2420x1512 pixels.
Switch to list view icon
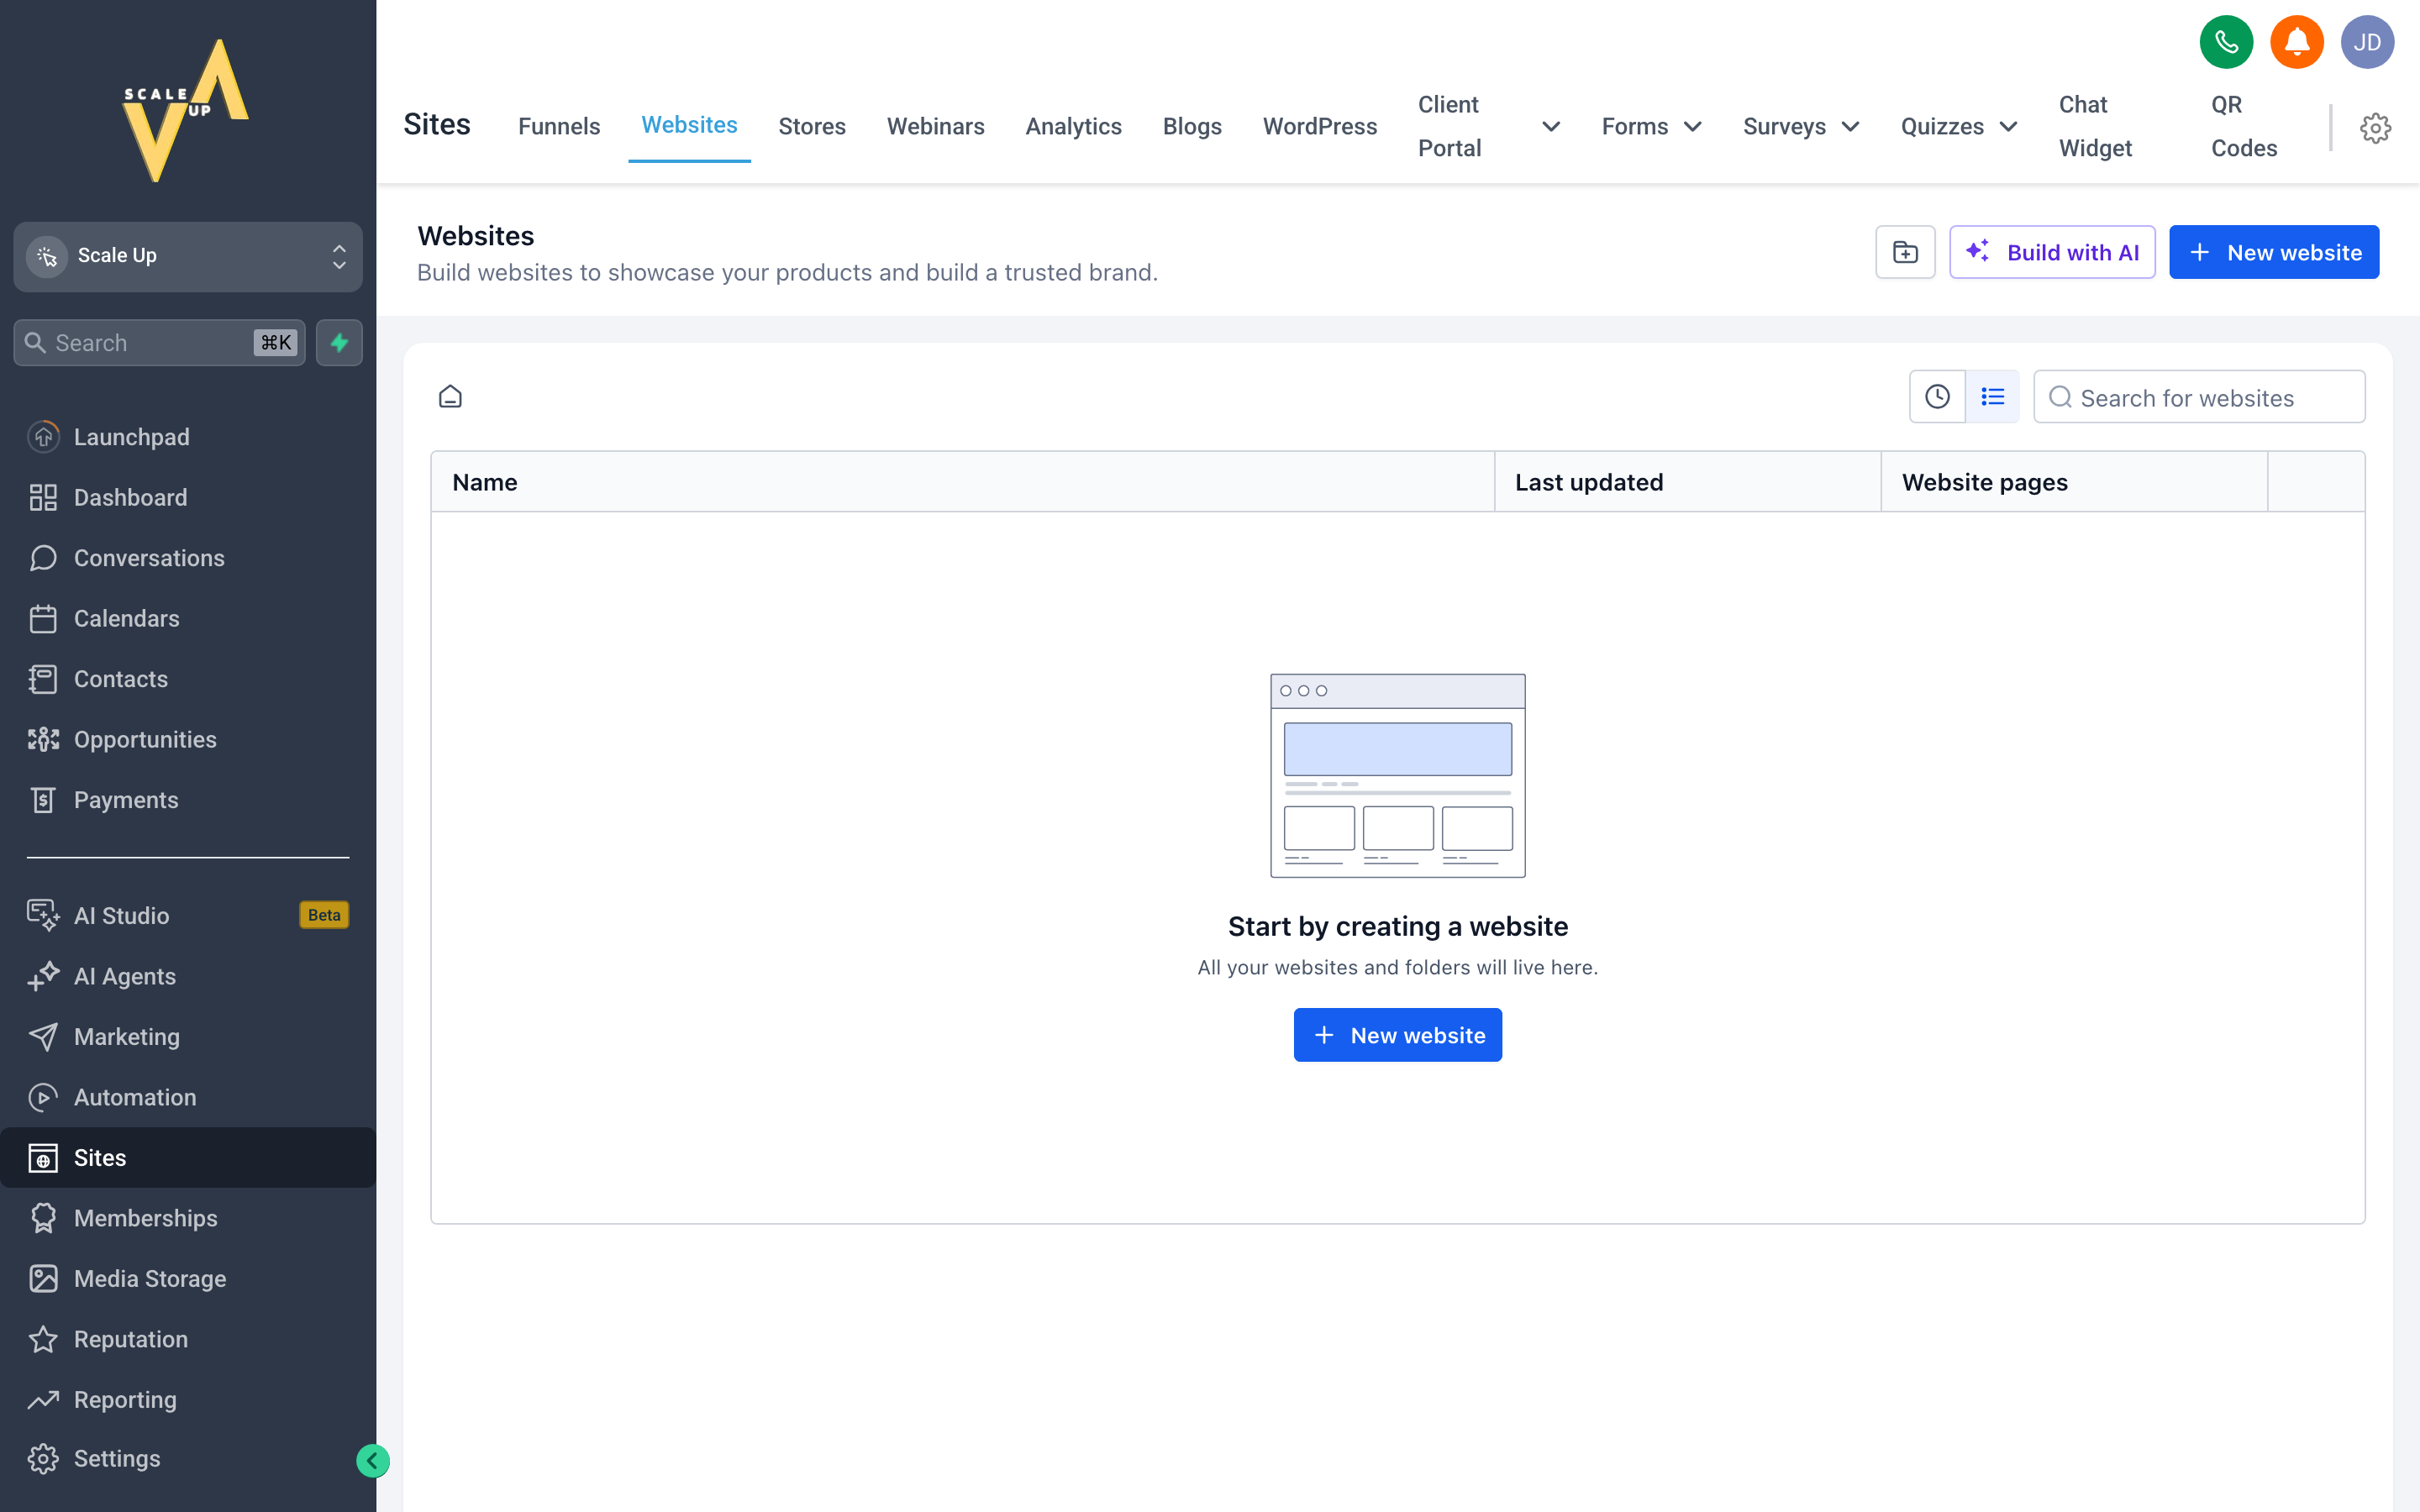click(x=1992, y=397)
